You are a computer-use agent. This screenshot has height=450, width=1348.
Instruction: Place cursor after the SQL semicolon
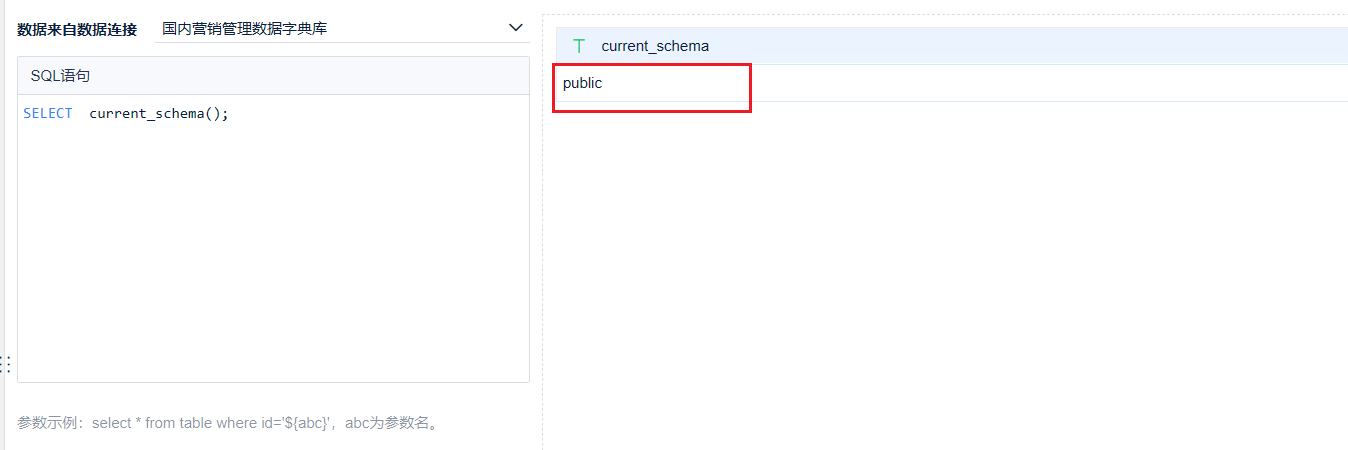tap(230, 113)
